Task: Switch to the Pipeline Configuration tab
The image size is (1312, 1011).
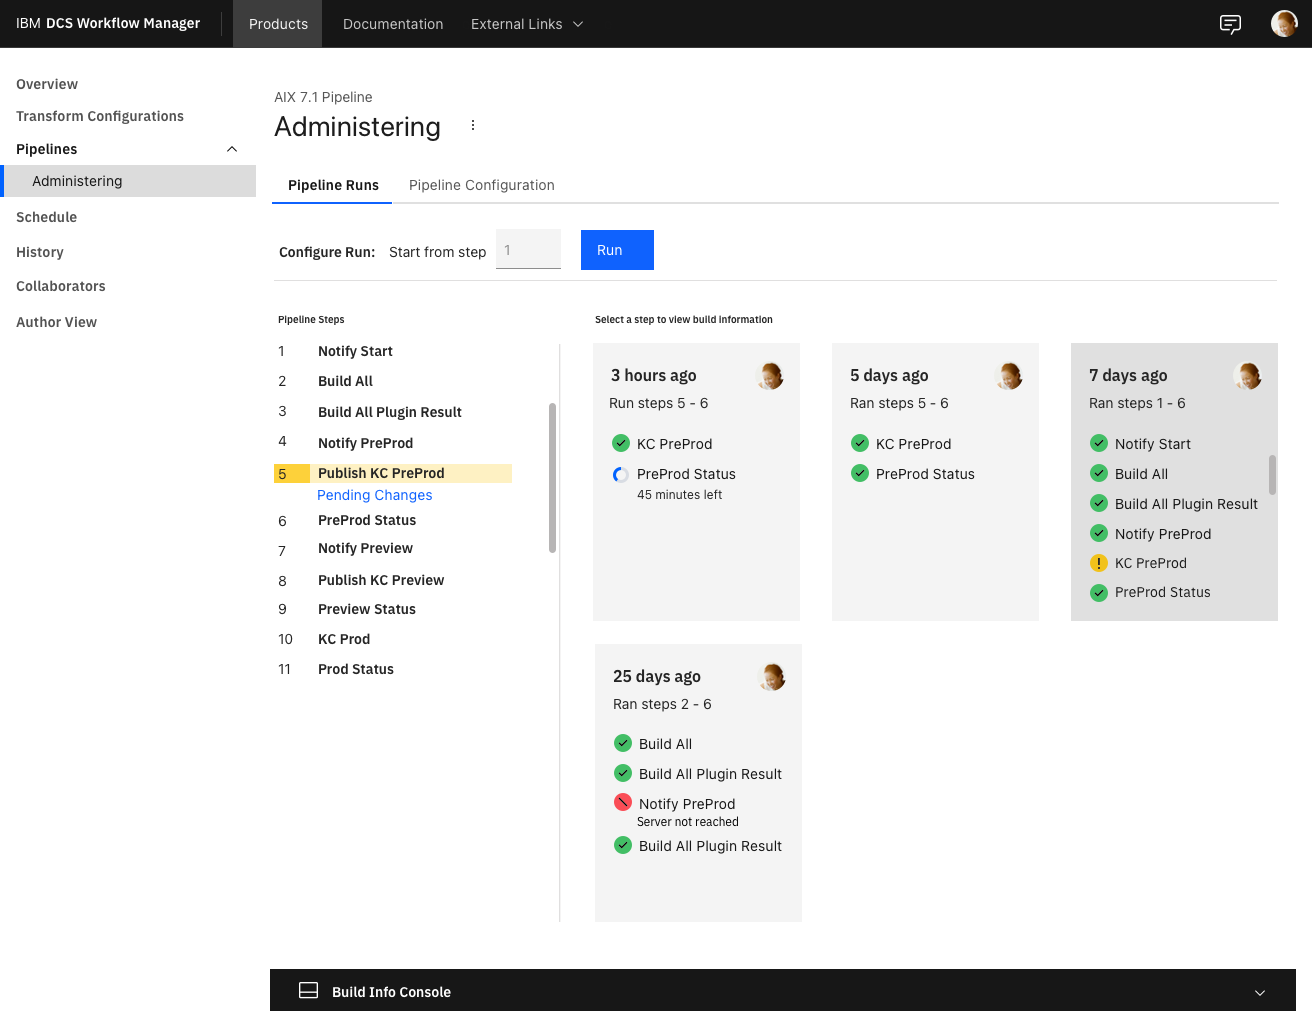Action: point(481,185)
